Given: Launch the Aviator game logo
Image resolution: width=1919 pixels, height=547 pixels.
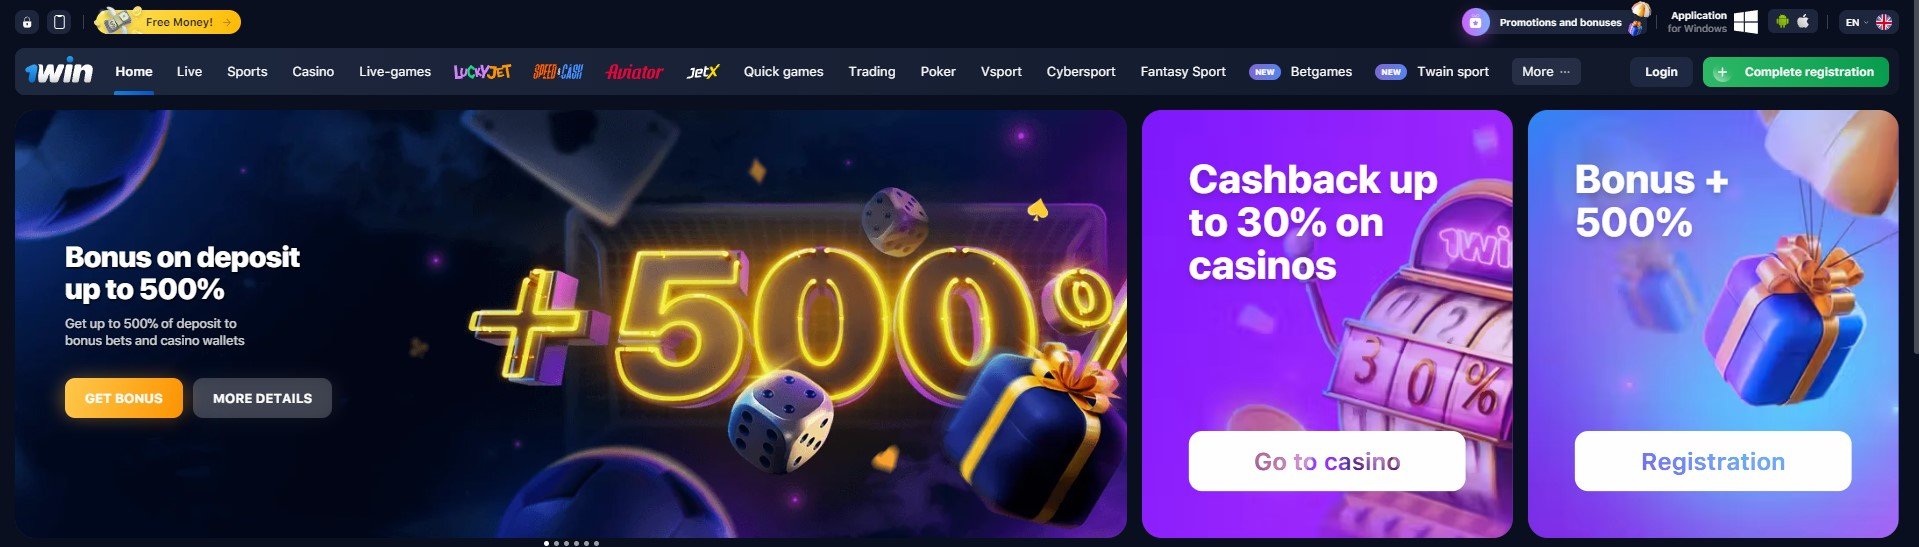Looking at the screenshot, I should pyautogui.click(x=634, y=72).
